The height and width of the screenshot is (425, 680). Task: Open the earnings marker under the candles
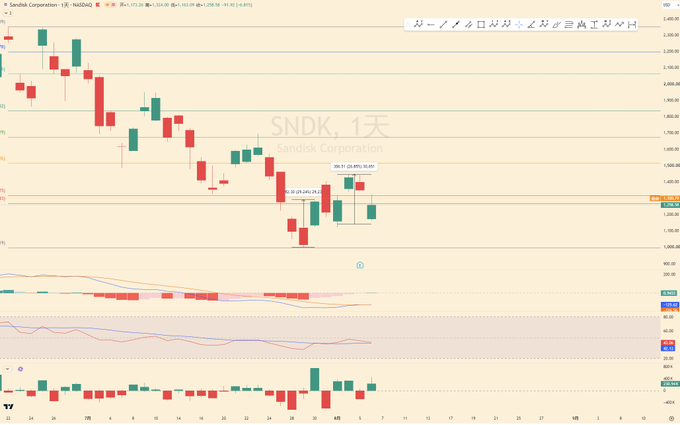point(360,265)
